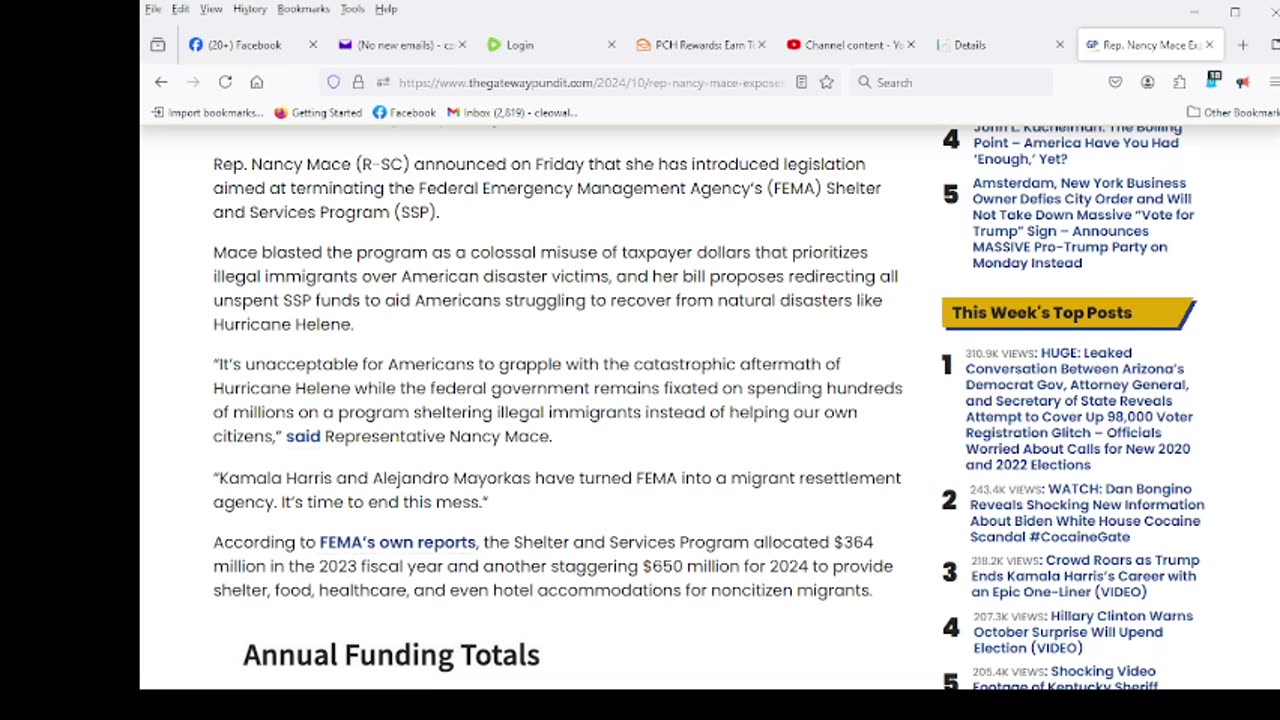Screen dimensions: 1280x720
Task: Close the Details tab
Action: pyautogui.click(x=1060, y=45)
